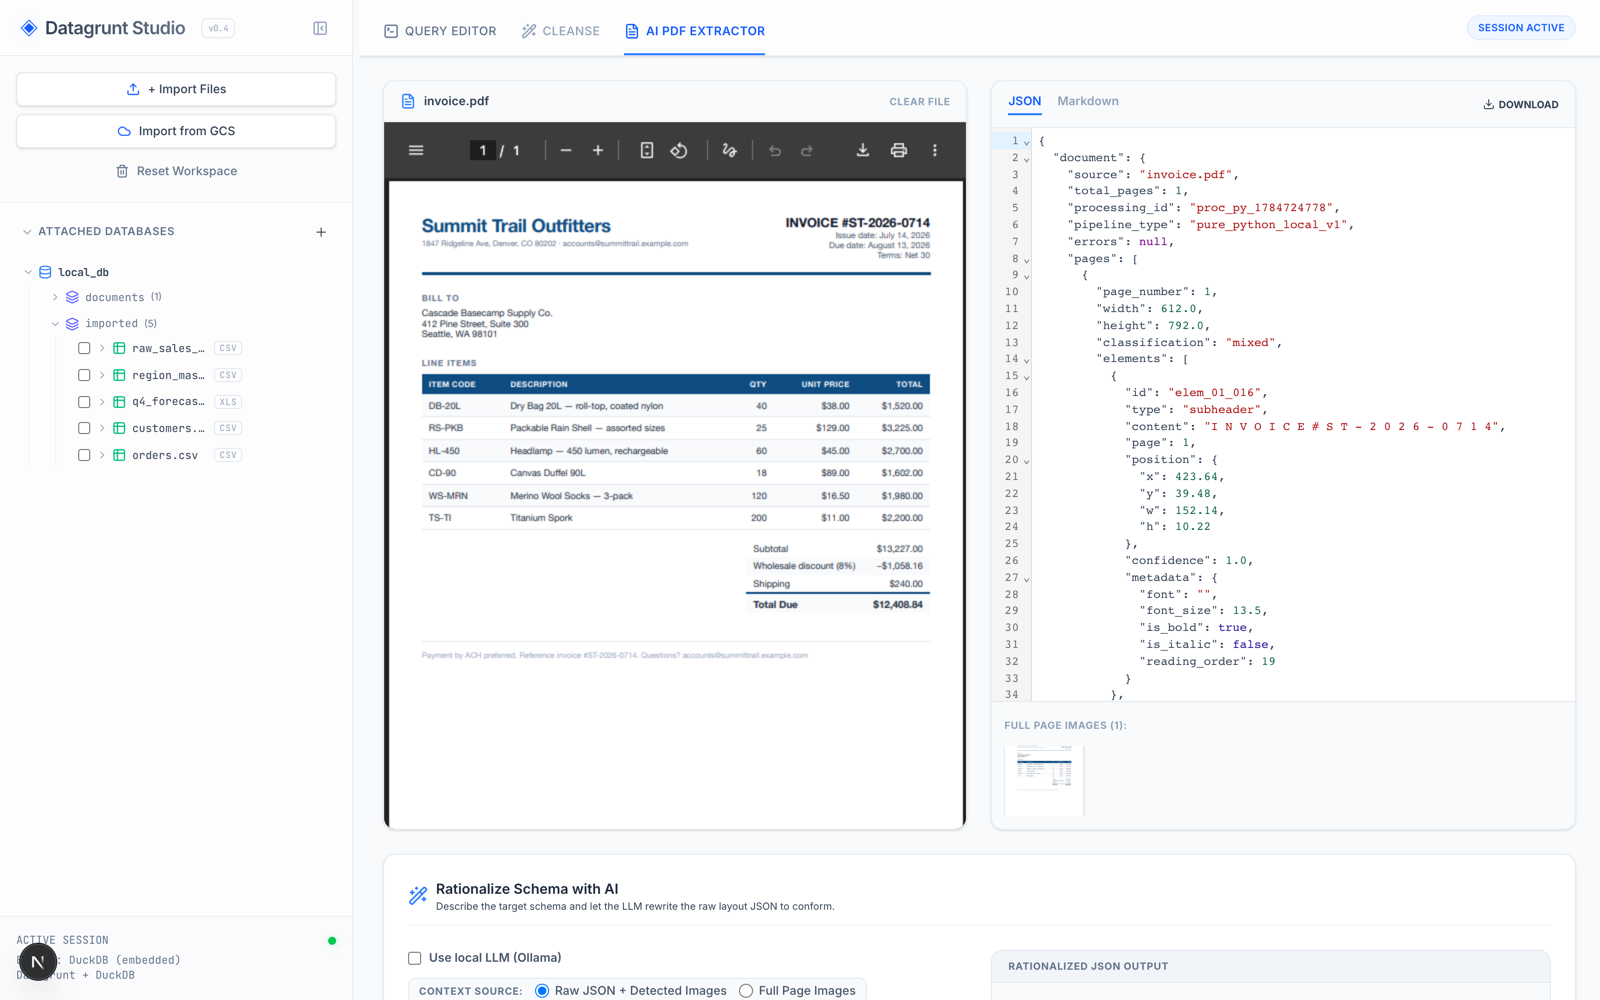Zoom in on the PDF viewer
This screenshot has height=1000, width=1600.
(x=598, y=150)
